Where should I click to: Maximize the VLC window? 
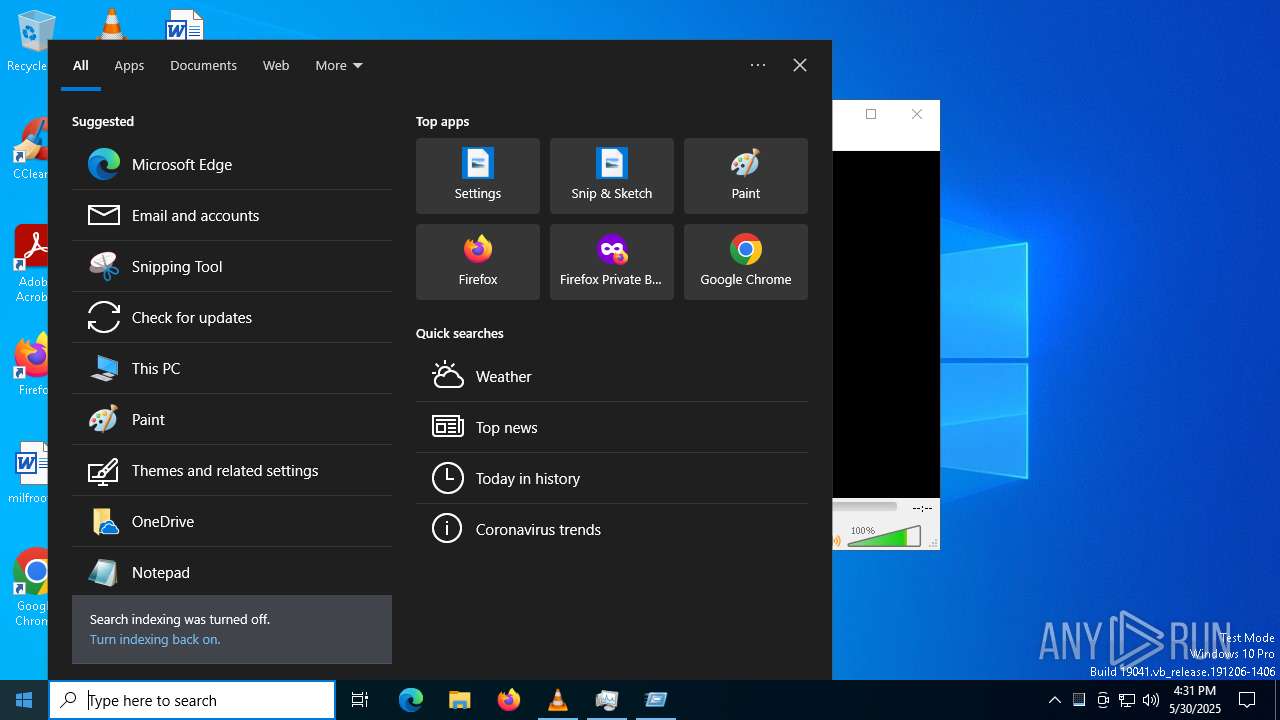pyautogui.click(x=871, y=114)
